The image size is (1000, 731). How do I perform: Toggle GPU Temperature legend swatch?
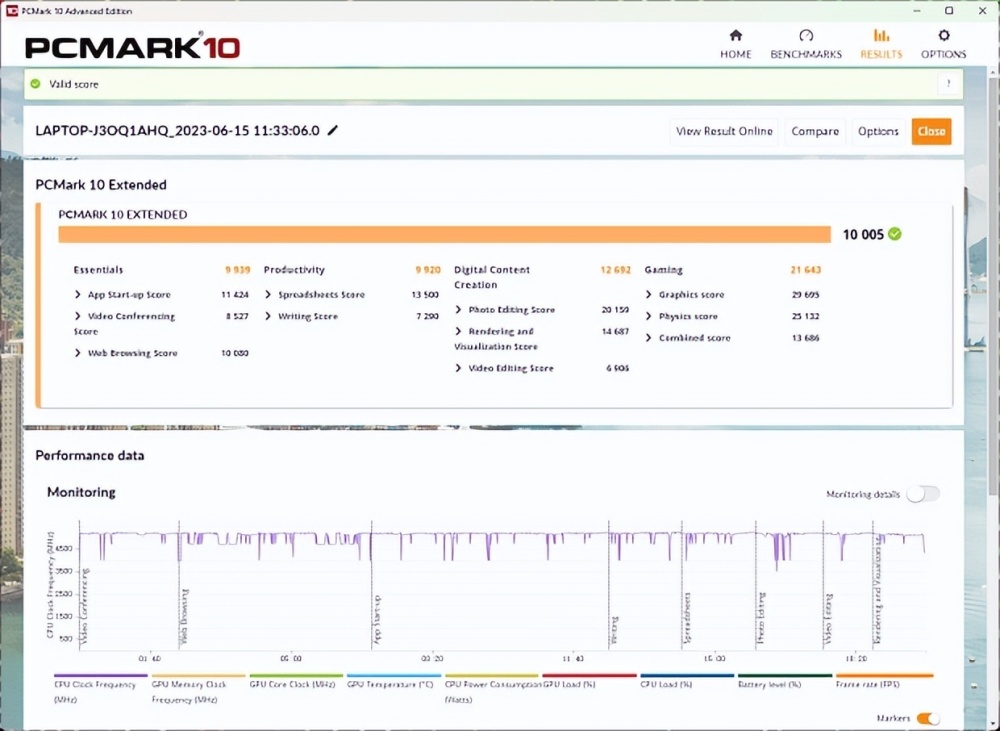393,675
